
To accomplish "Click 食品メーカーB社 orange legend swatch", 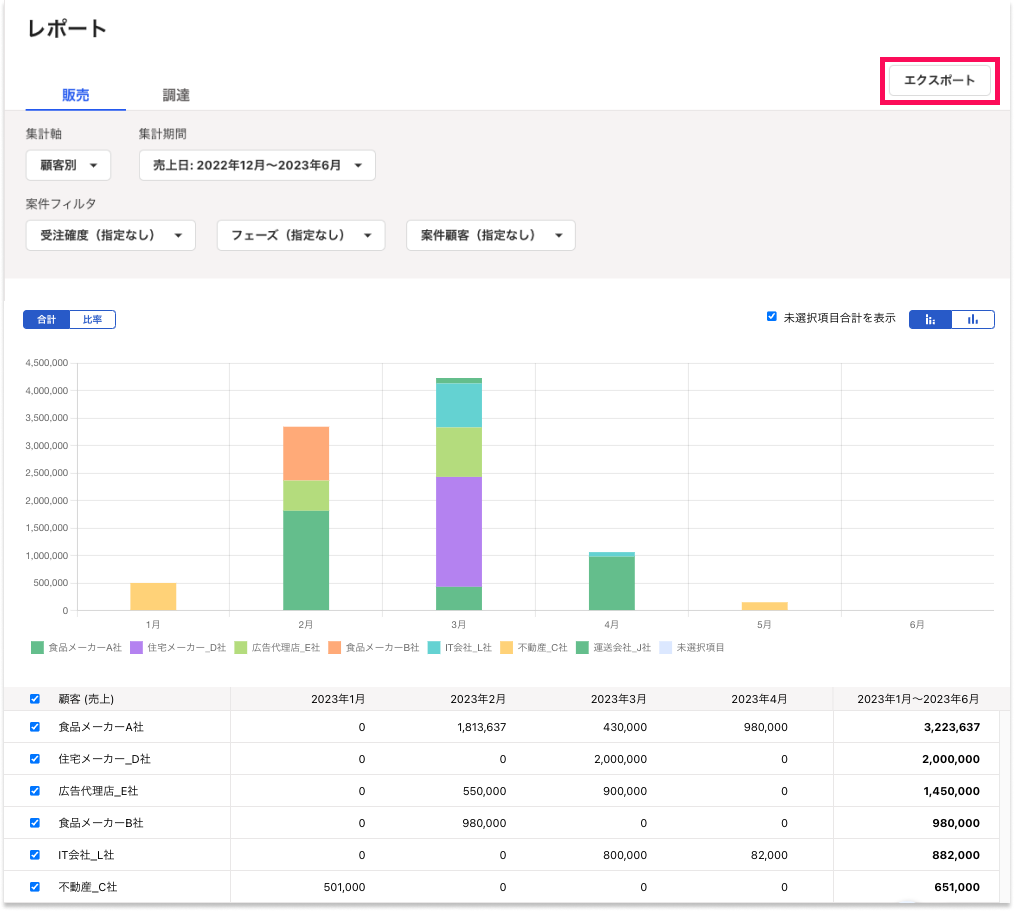I will [x=334, y=647].
